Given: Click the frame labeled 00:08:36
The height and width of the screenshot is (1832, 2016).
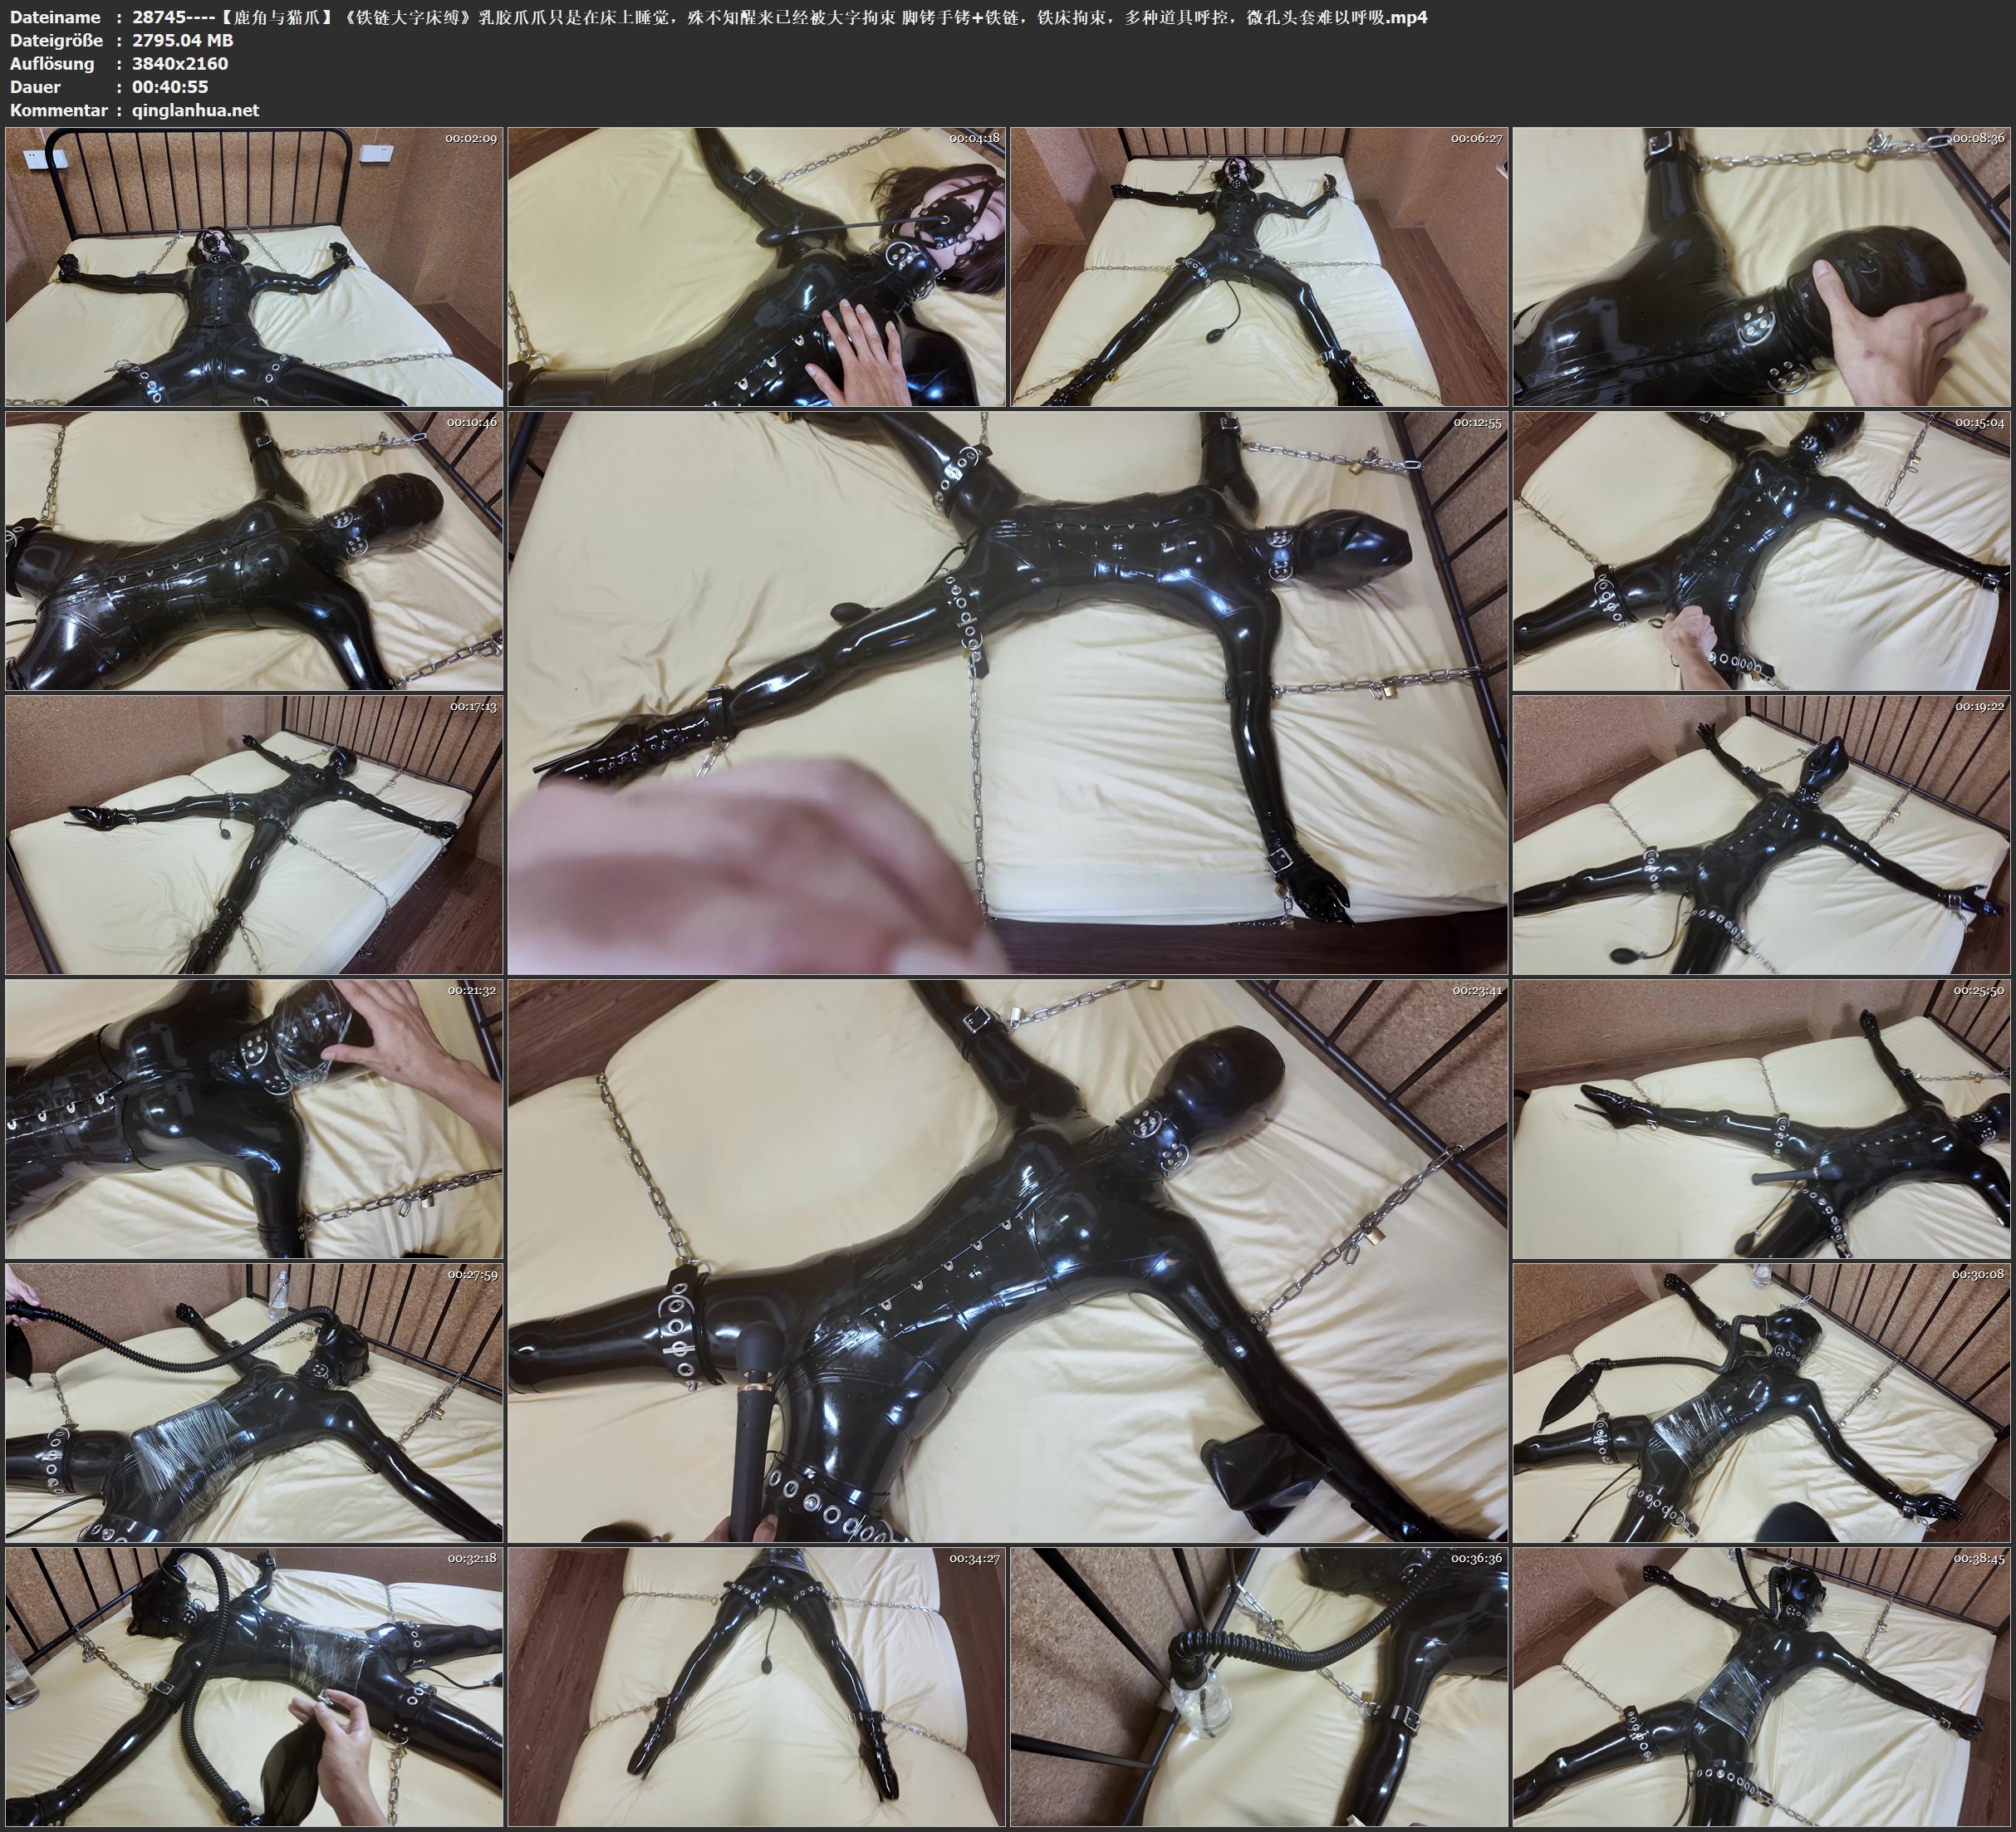Looking at the screenshot, I should pos(1761,266).
